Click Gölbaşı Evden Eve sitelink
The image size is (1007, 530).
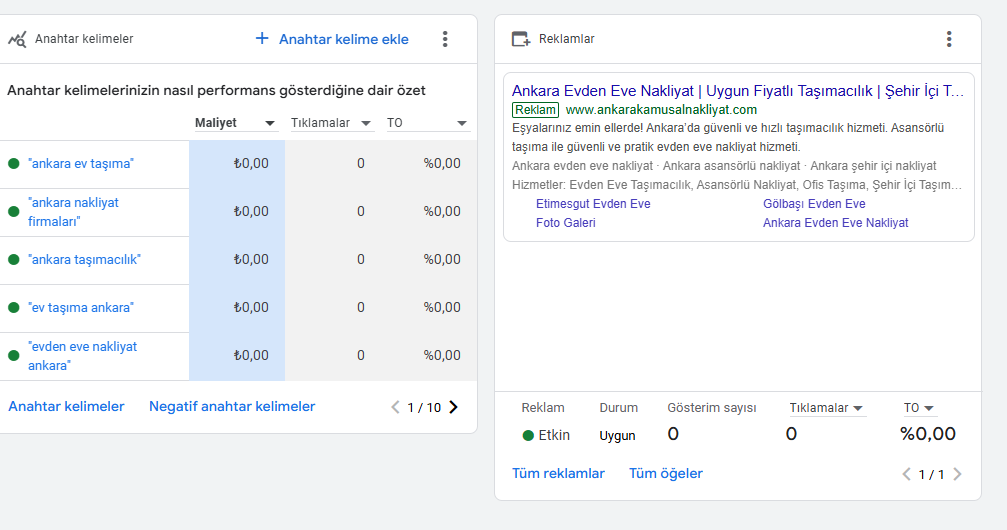point(814,204)
